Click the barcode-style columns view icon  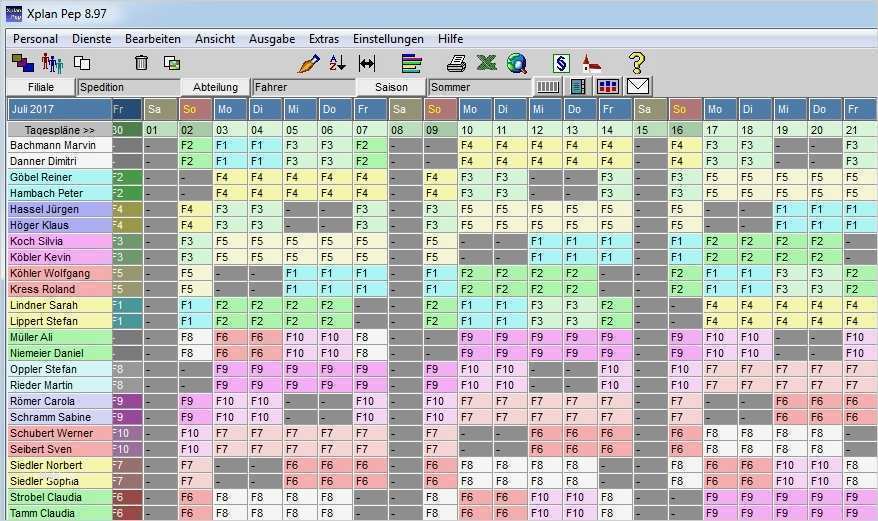(548, 87)
